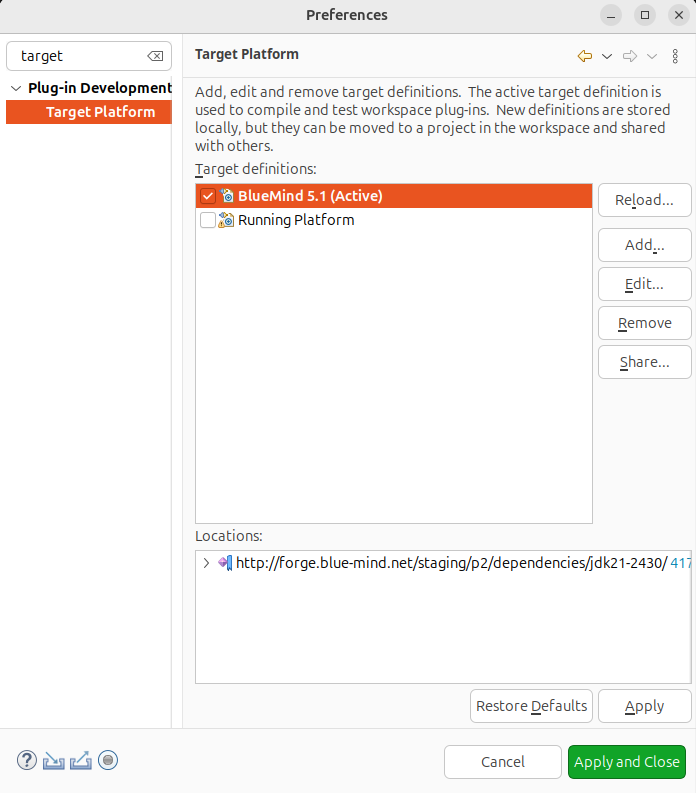Uncheck the BlueMind 5.1 target checkbox
The height and width of the screenshot is (793, 696).
208,196
